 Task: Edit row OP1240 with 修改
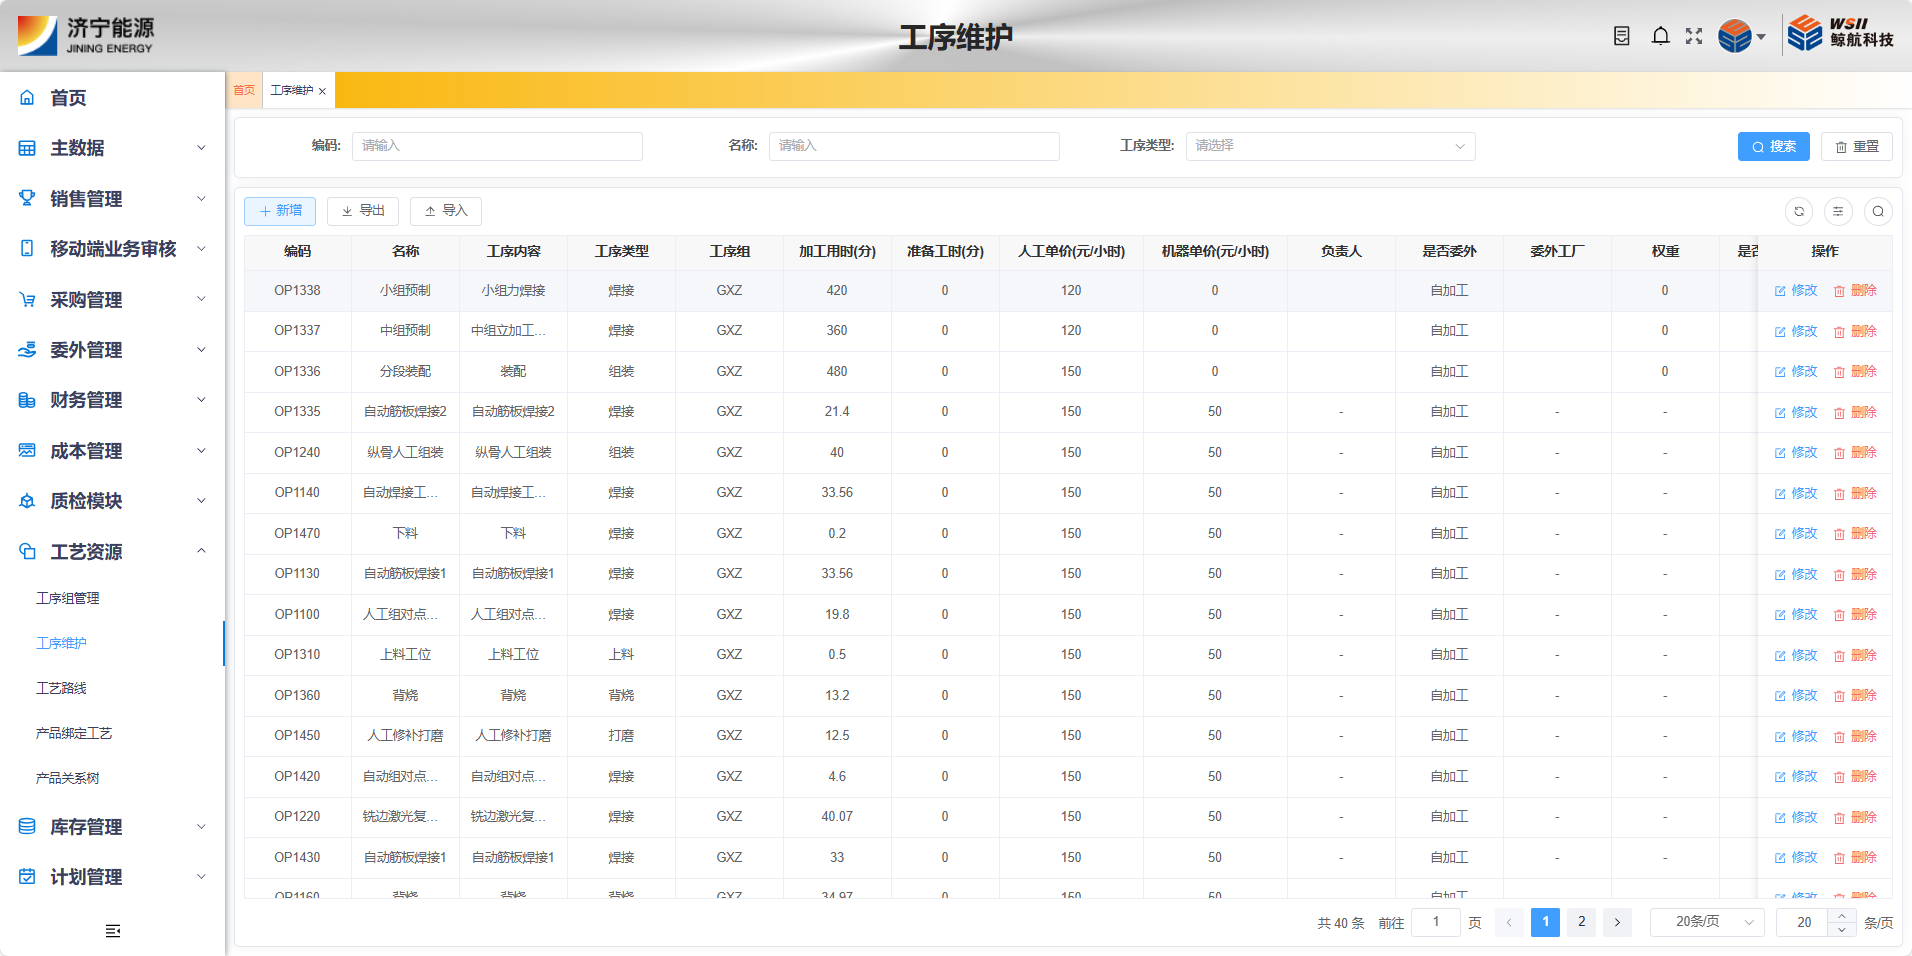click(1796, 453)
